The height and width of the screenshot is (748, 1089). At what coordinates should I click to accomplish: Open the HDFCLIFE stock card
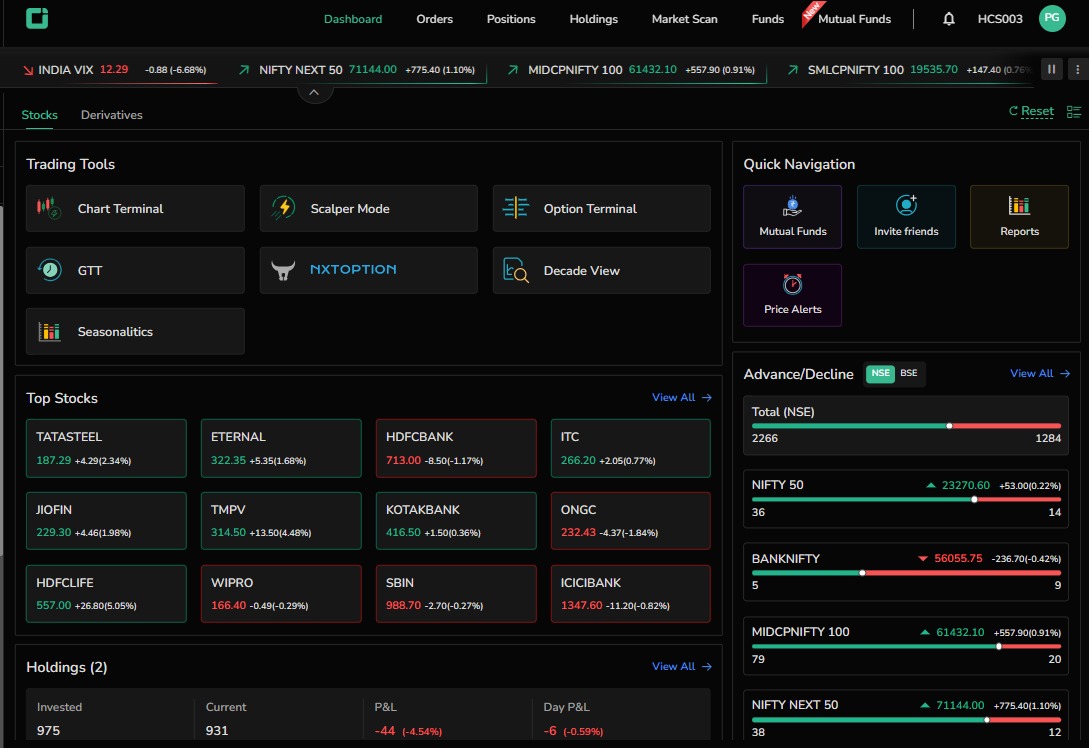tap(106, 594)
